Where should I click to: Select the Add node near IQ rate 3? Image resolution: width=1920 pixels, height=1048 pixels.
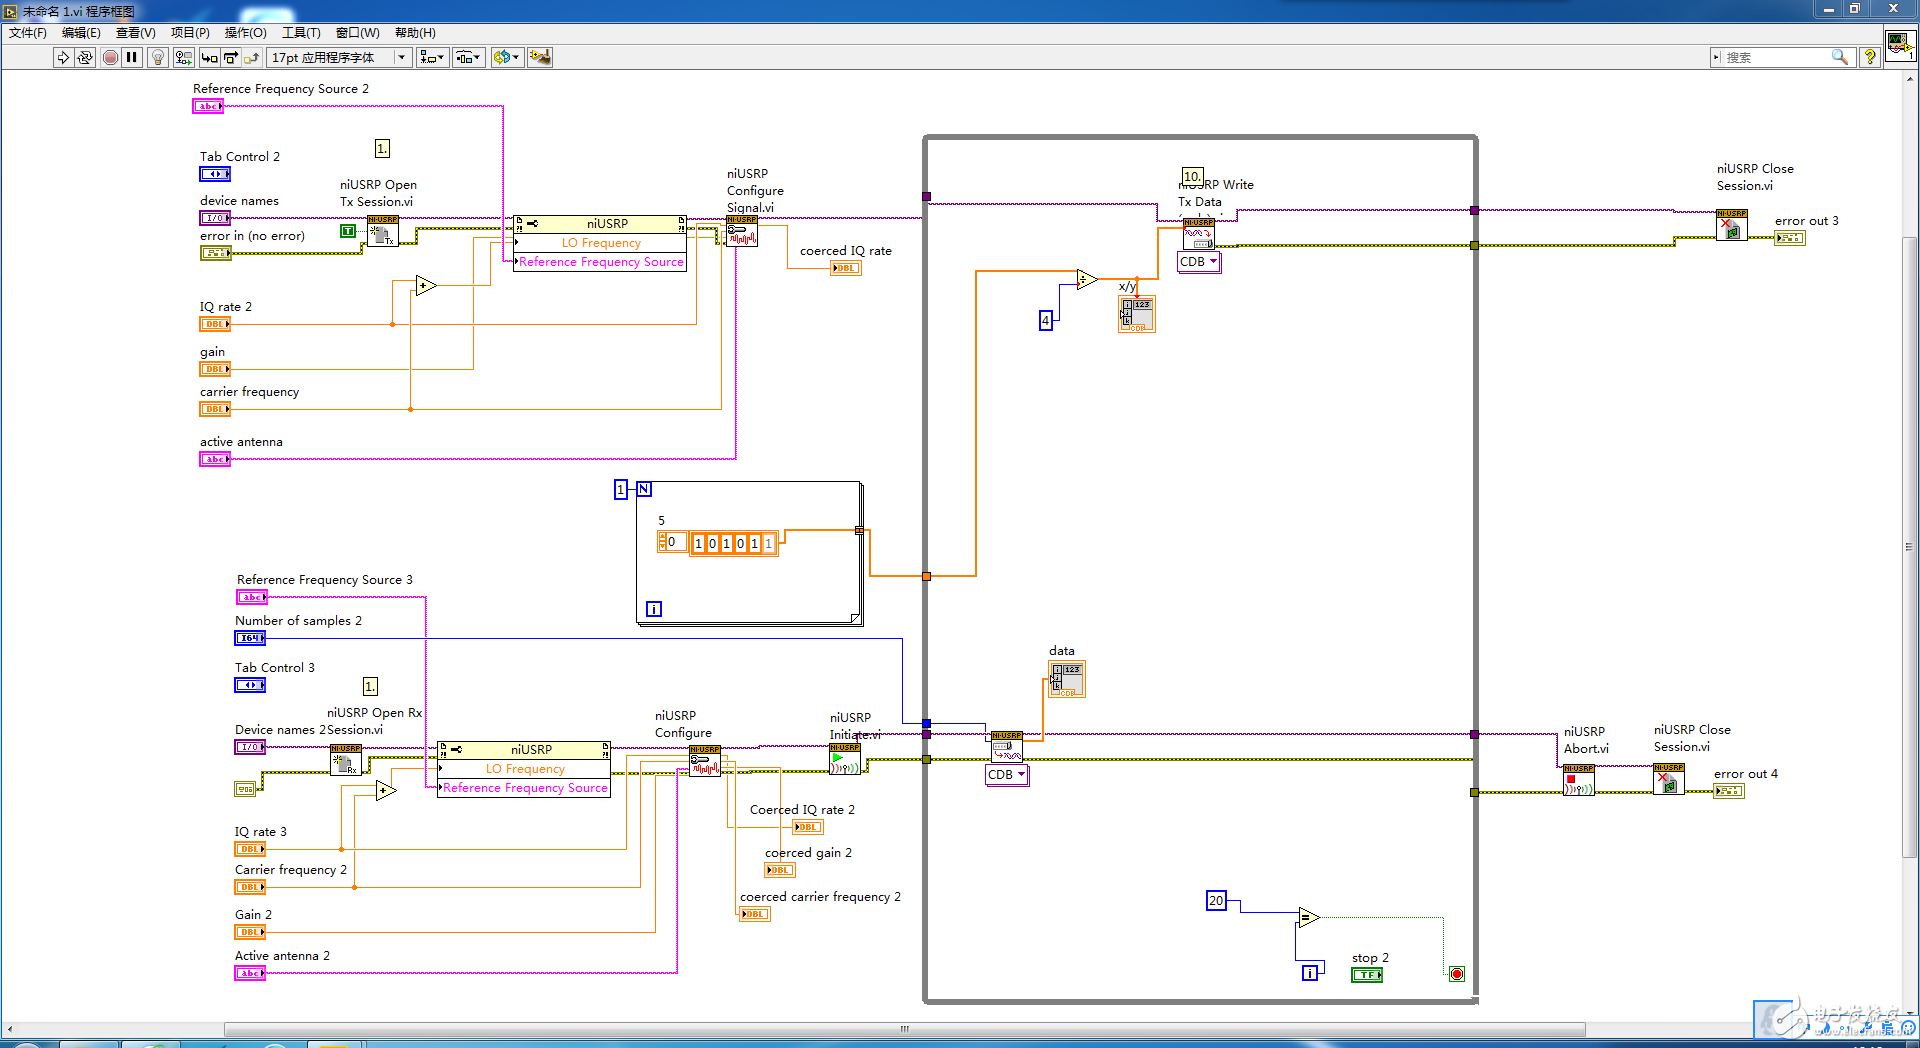[x=386, y=791]
